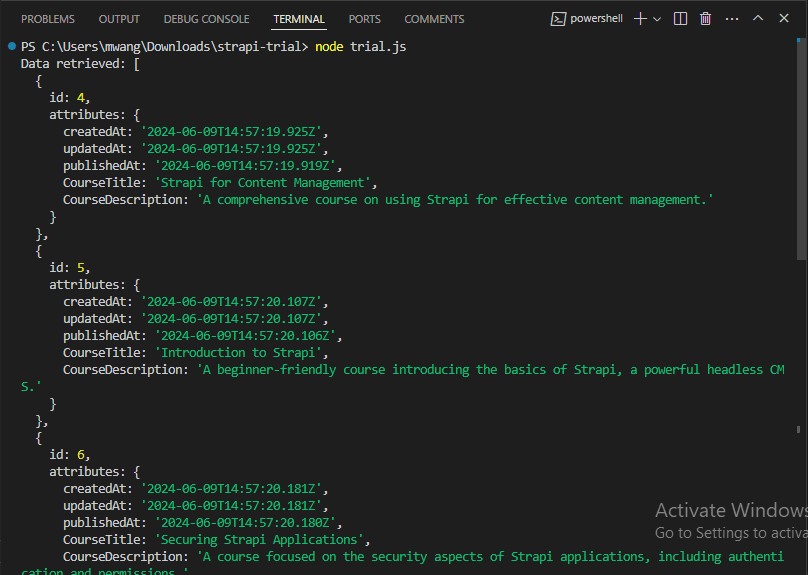This screenshot has height=575, width=808.
Task: Click the powershell terminal profile label
Action: pos(596,19)
